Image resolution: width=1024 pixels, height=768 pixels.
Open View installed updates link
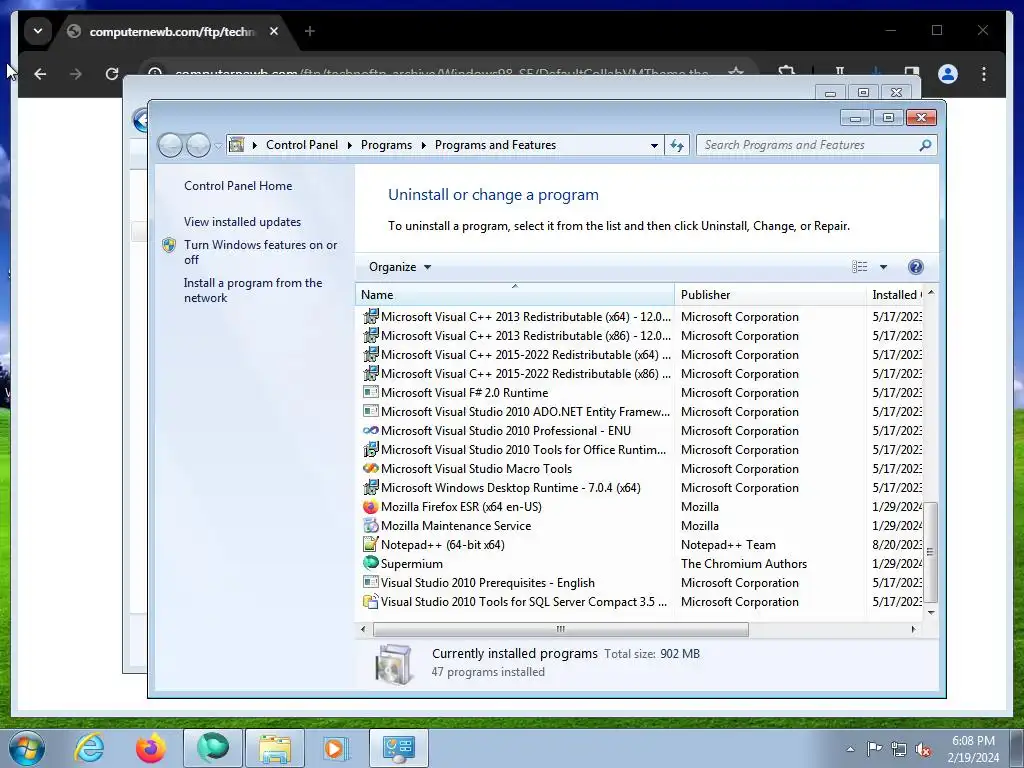242,221
